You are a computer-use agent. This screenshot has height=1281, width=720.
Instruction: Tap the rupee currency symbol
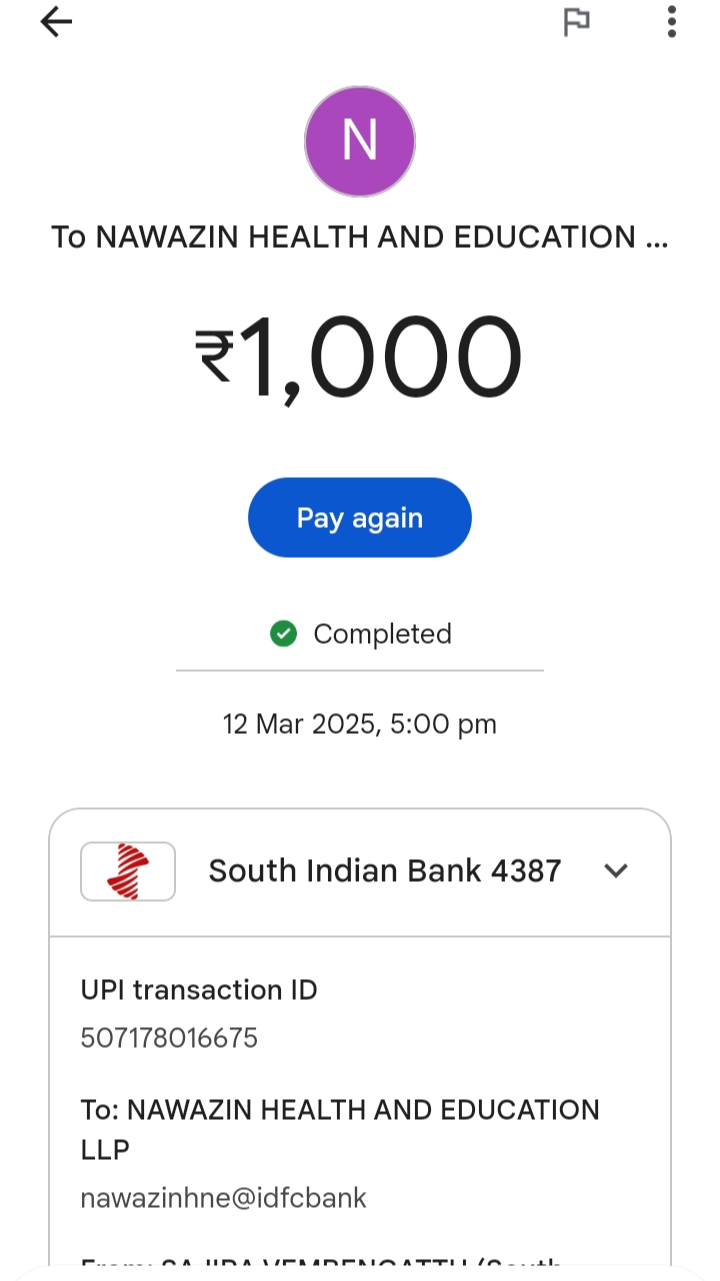pos(215,356)
